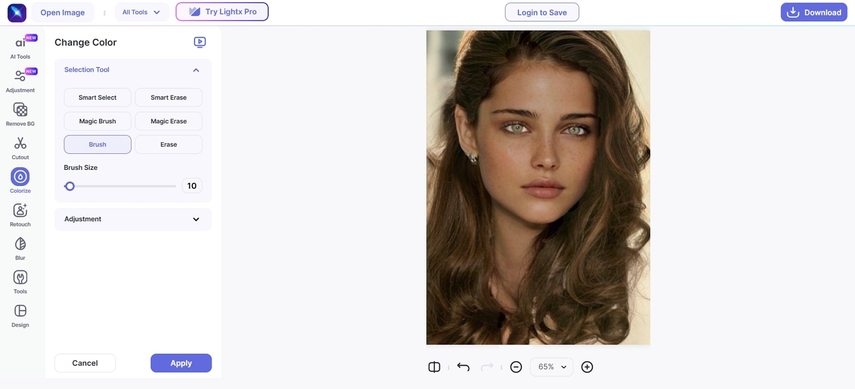Click Try Lightx Pro button
Viewport: 855px width, 389px height.
[222, 11]
